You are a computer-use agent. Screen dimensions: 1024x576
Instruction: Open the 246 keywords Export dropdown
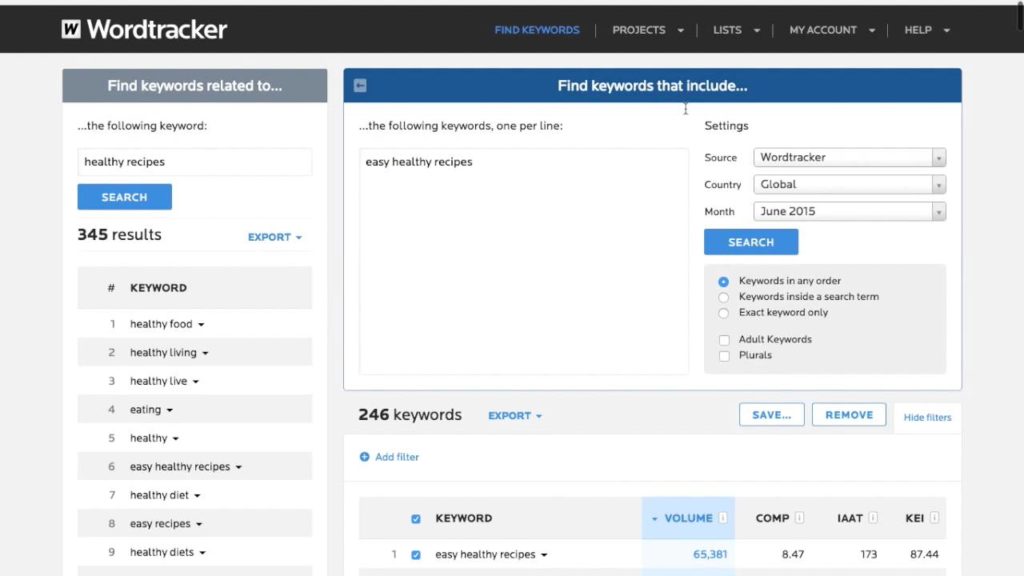pyautogui.click(x=515, y=416)
